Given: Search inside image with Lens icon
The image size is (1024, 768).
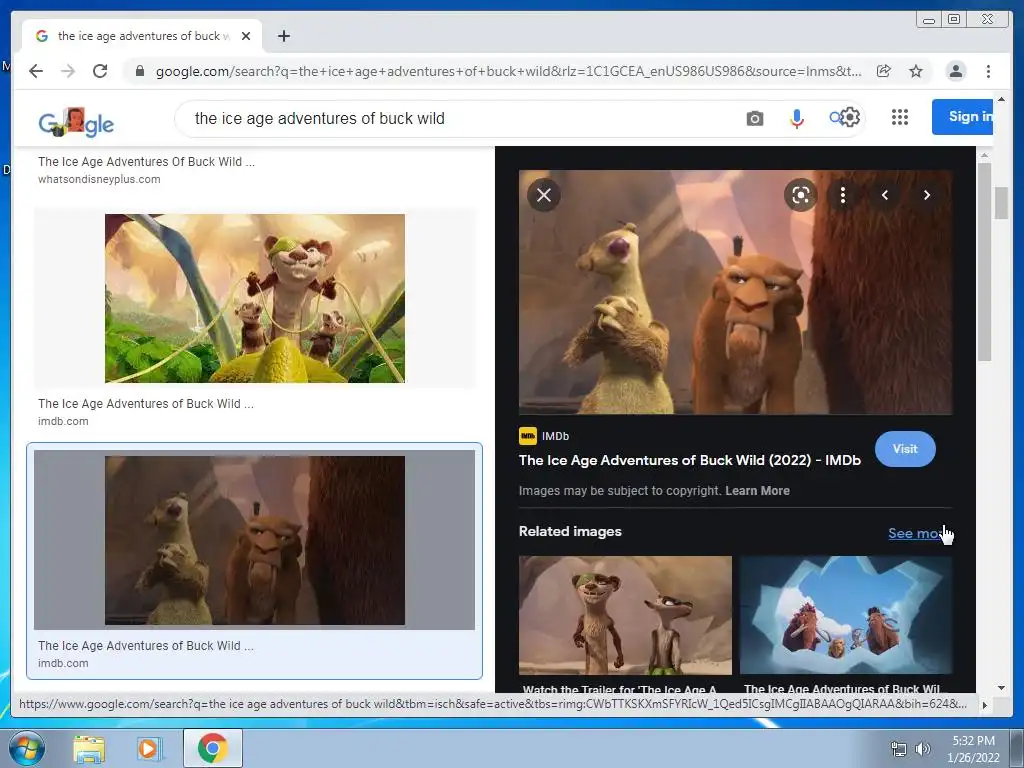Looking at the screenshot, I should 801,195.
